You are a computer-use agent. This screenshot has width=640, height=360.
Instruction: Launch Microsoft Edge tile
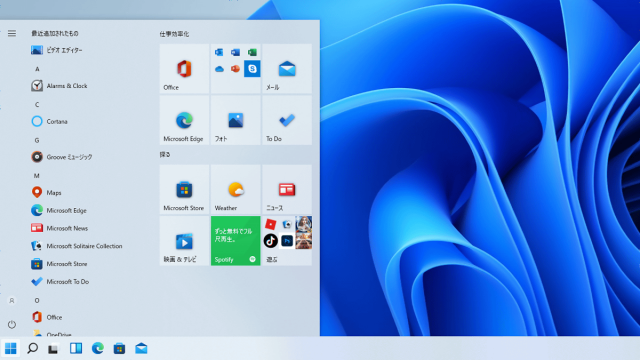coord(184,120)
